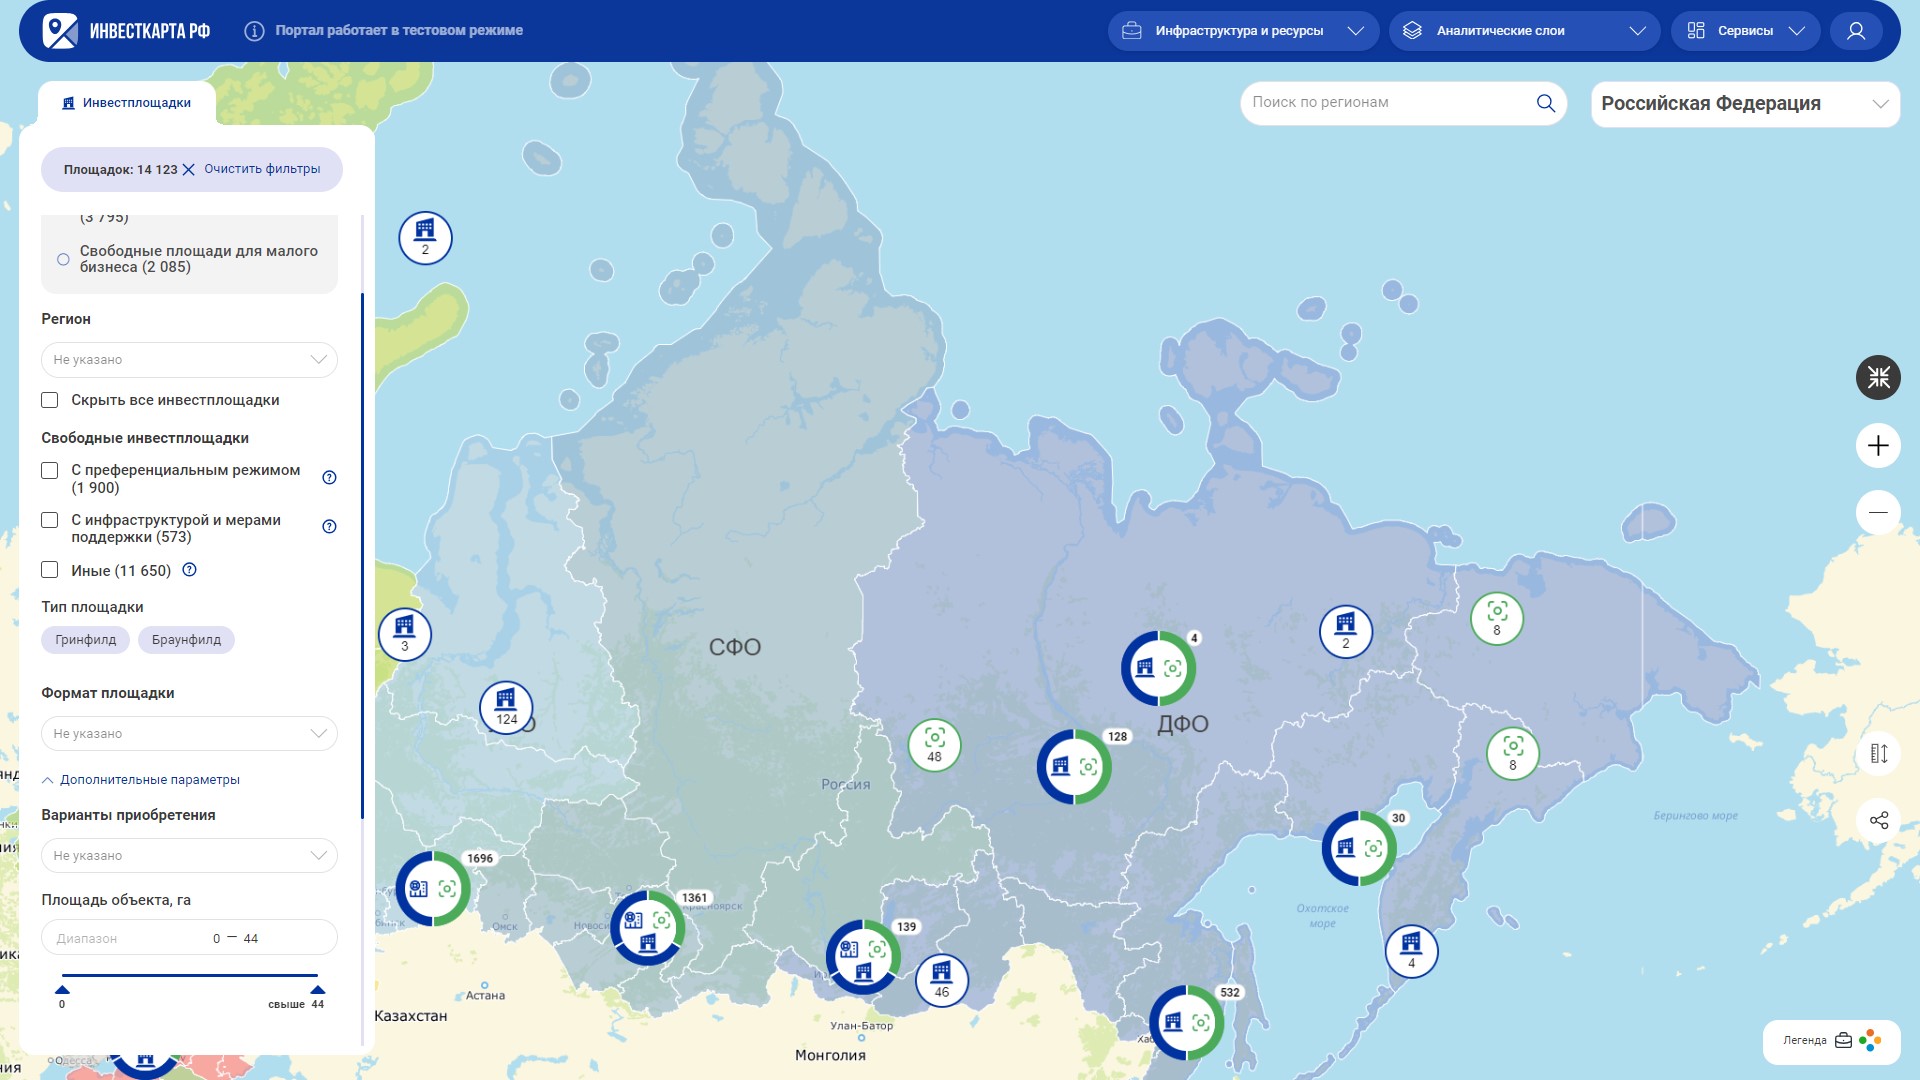Image resolution: width=1920 pixels, height=1080 pixels.
Task: Open the Инвестплощадки tab
Action: click(x=127, y=103)
